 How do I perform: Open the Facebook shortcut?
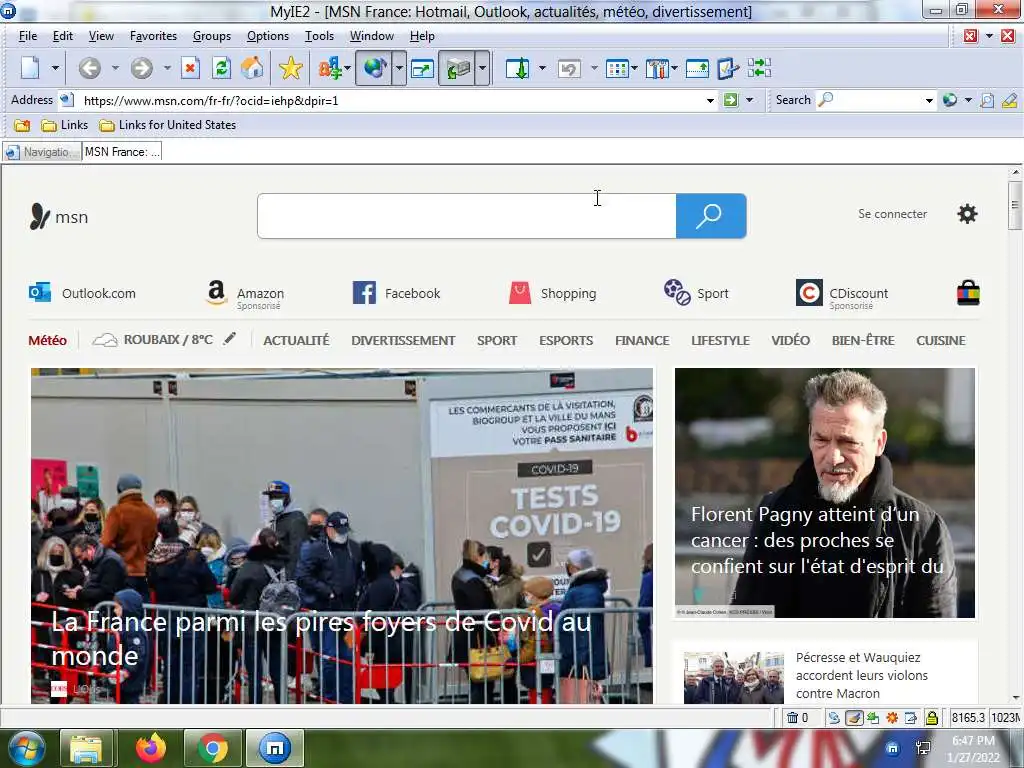(x=396, y=293)
